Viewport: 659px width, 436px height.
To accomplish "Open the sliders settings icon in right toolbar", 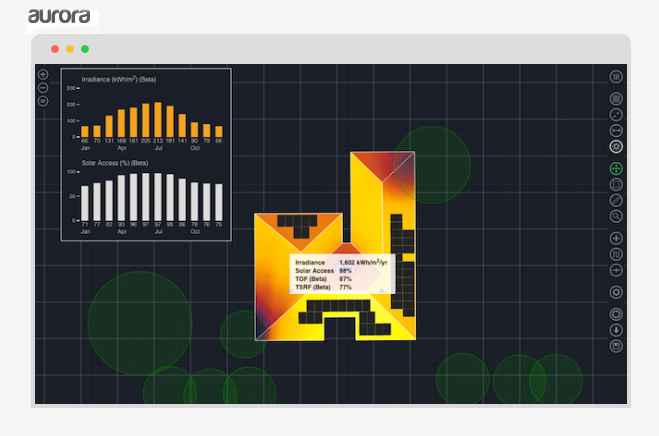I will click(x=616, y=77).
